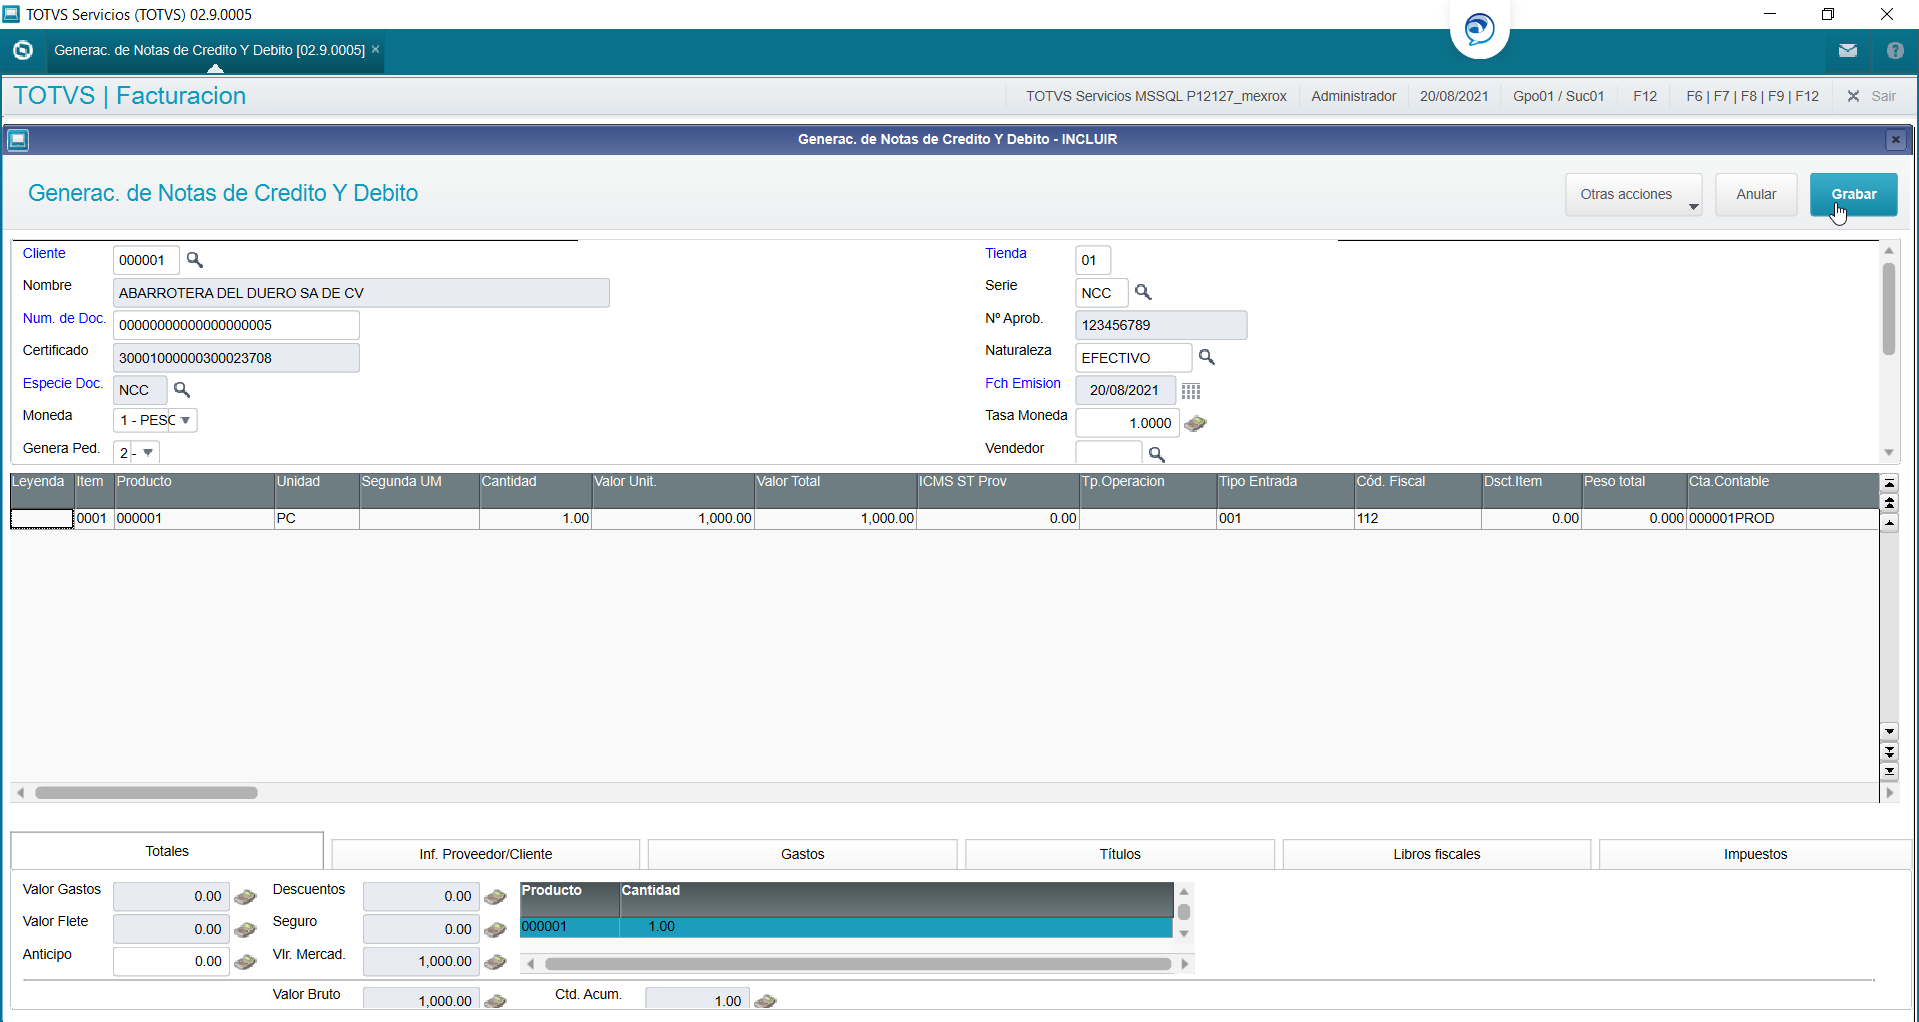Open Valor Gastos calculator icon
Screen dimensions: 1919x1022
tap(245, 897)
